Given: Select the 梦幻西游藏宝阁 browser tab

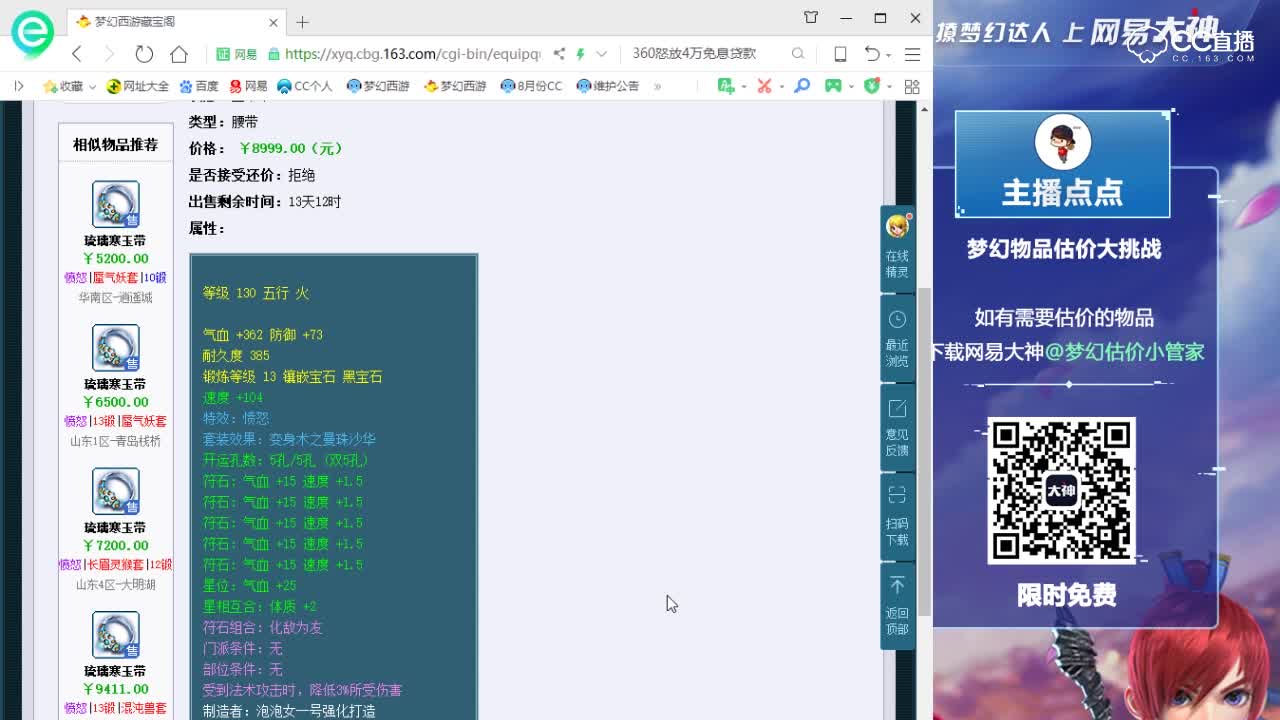Looking at the screenshot, I should coord(176,21).
